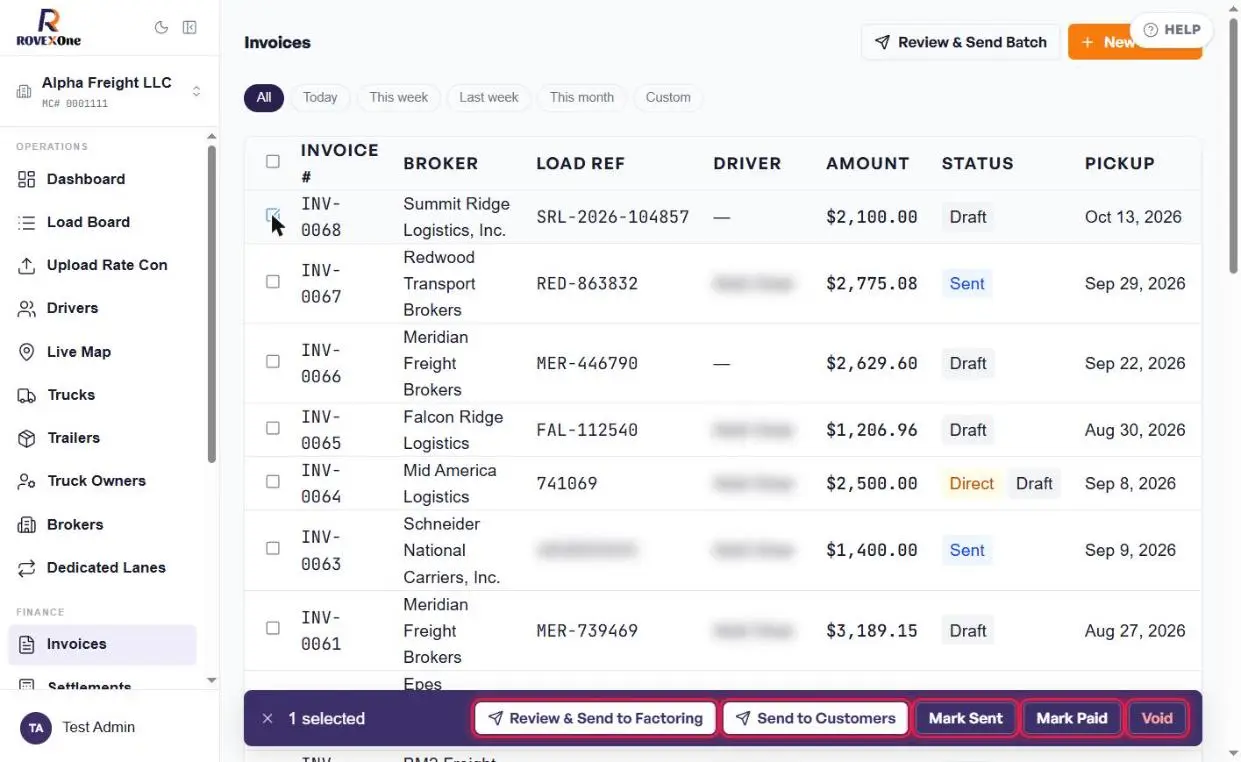The height and width of the screenshot is (762, 1241).
Task: Check the INV-0066 checkbox
Action: (x=273, y=362)
